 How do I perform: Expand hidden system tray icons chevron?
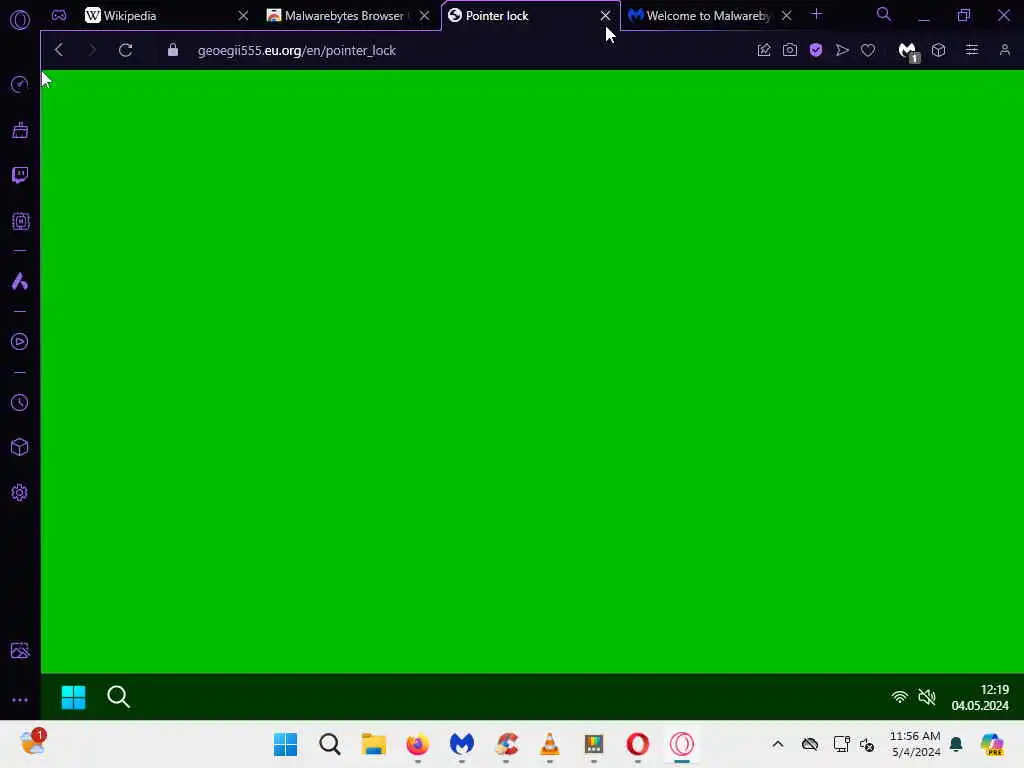[x=778, y=744]
